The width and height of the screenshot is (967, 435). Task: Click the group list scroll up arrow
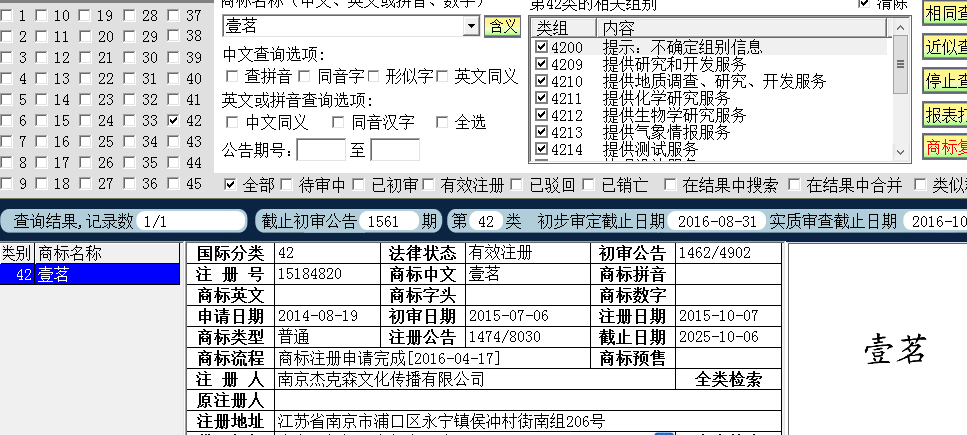tap(900, 27)
